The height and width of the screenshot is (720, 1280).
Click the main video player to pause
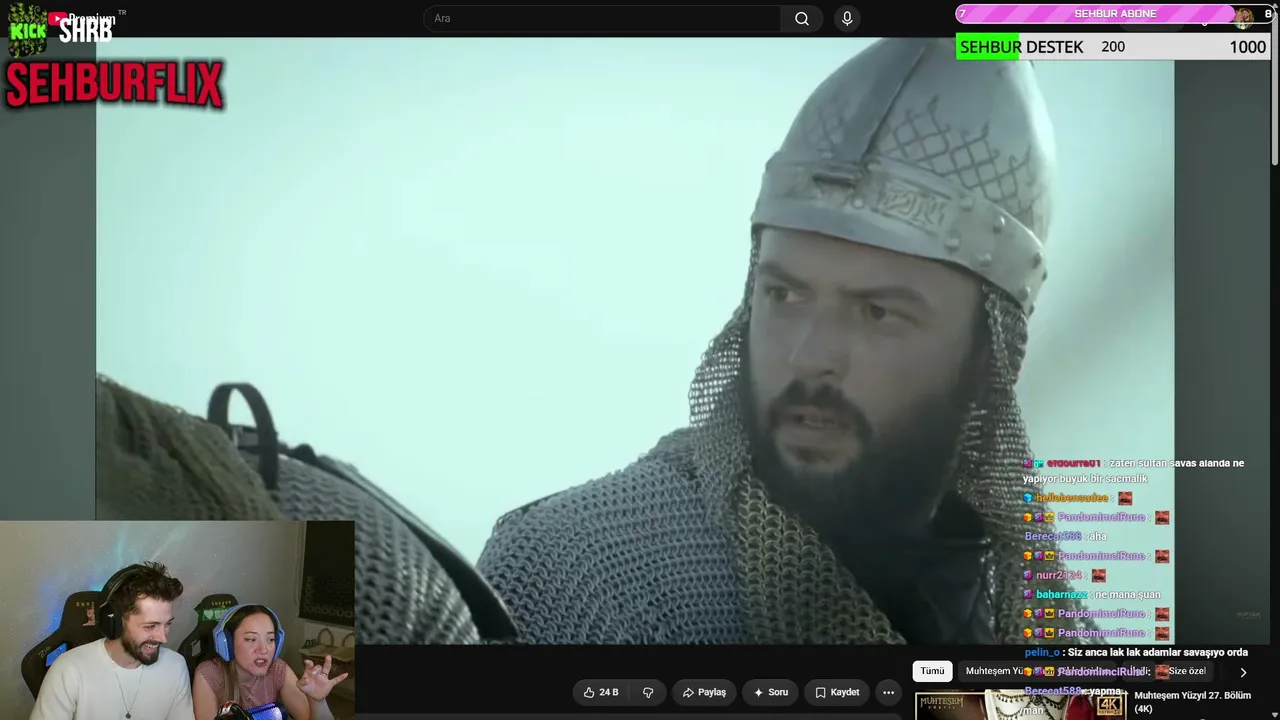[x=635, y=340]
